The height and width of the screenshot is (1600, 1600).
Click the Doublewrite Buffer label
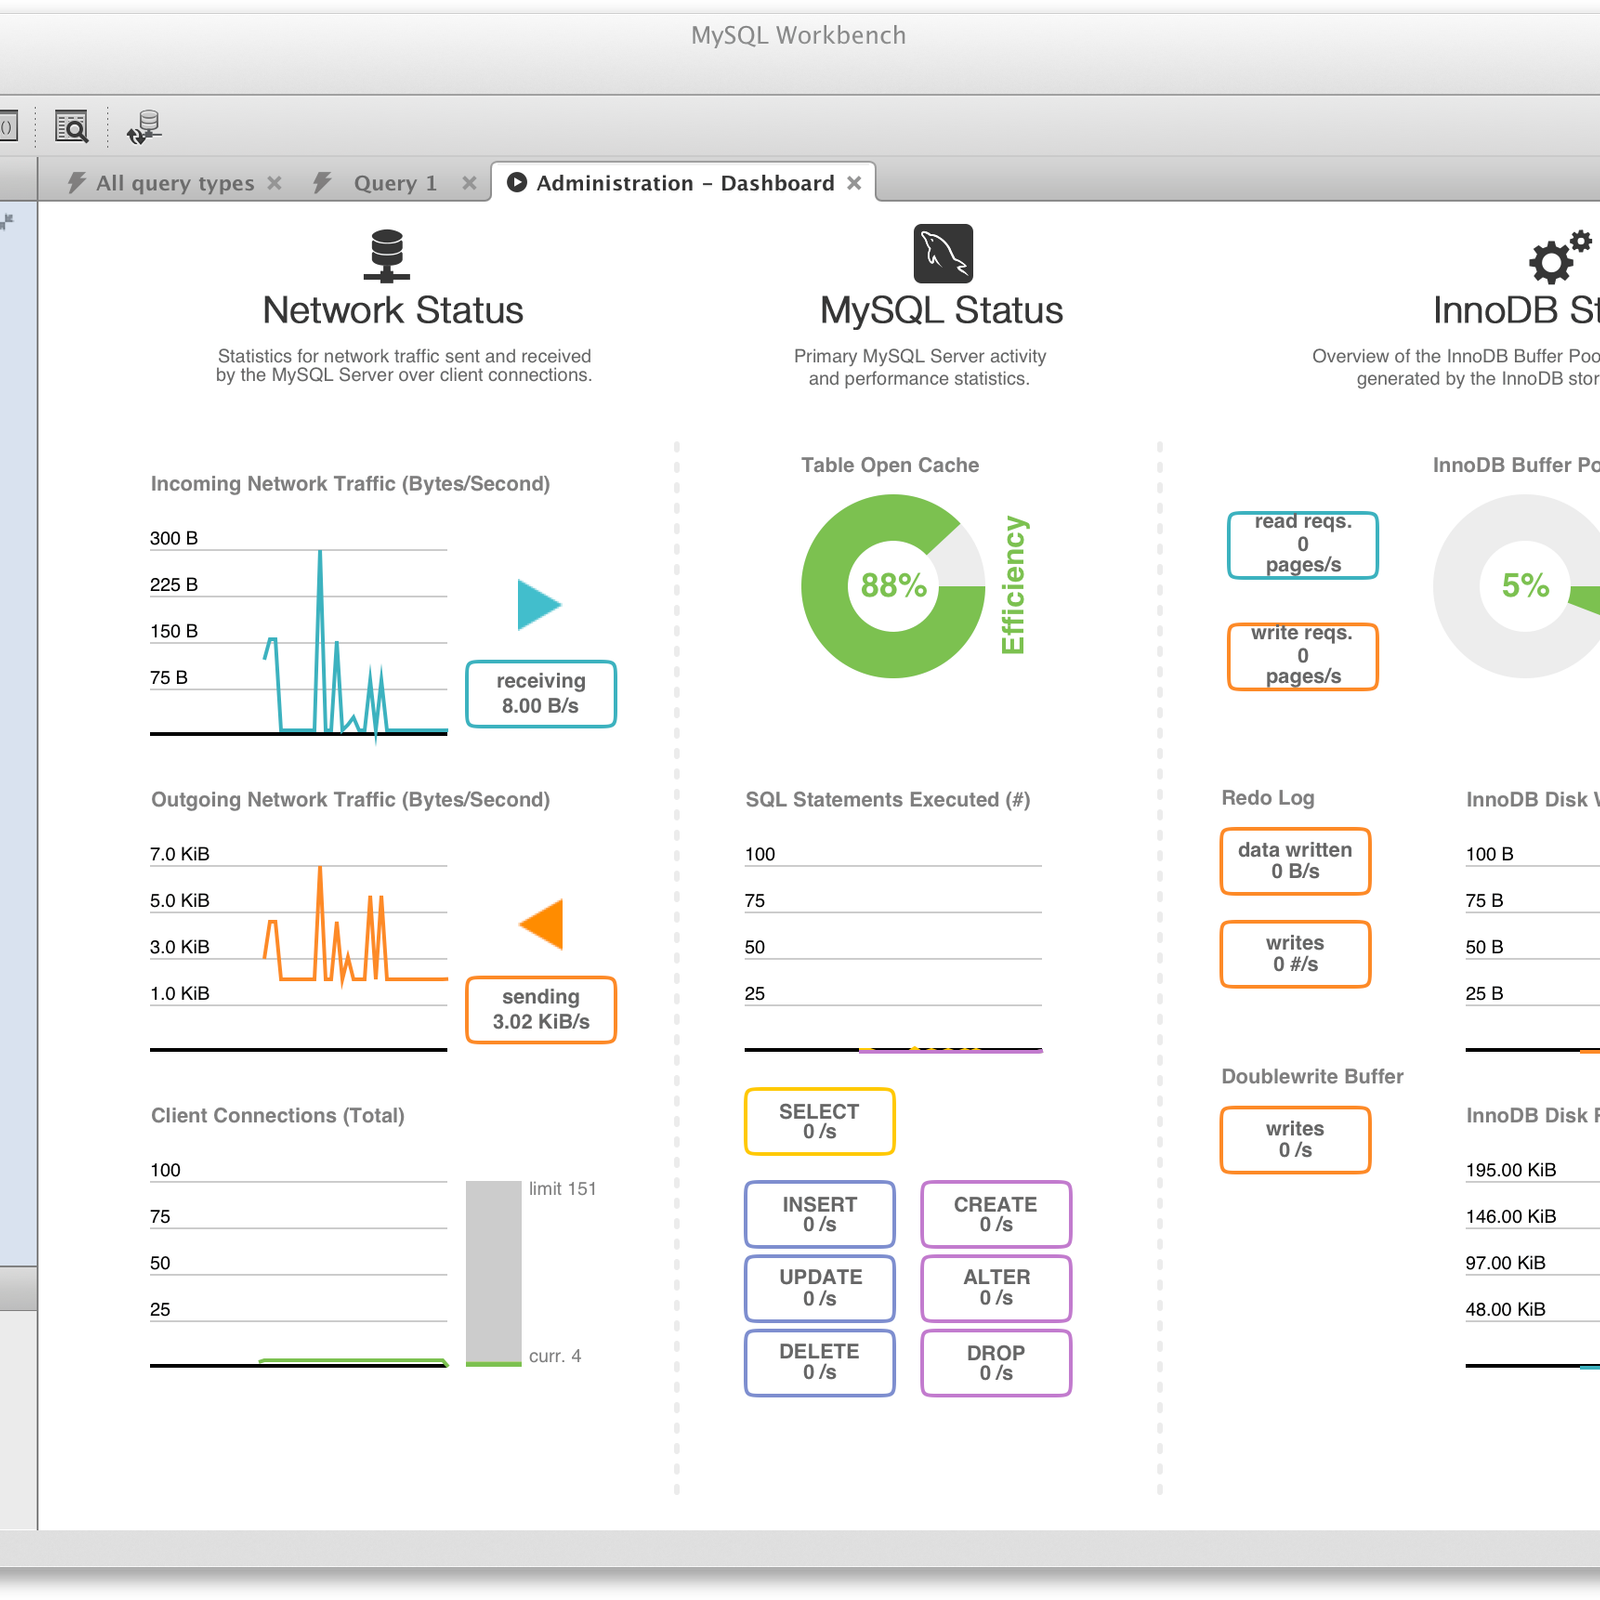pos(1312,1077)
